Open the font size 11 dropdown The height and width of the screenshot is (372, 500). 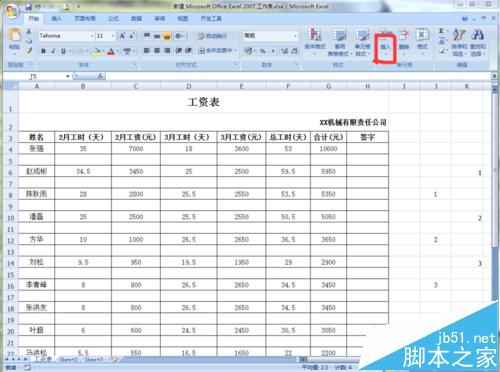[x=113, y=36]
